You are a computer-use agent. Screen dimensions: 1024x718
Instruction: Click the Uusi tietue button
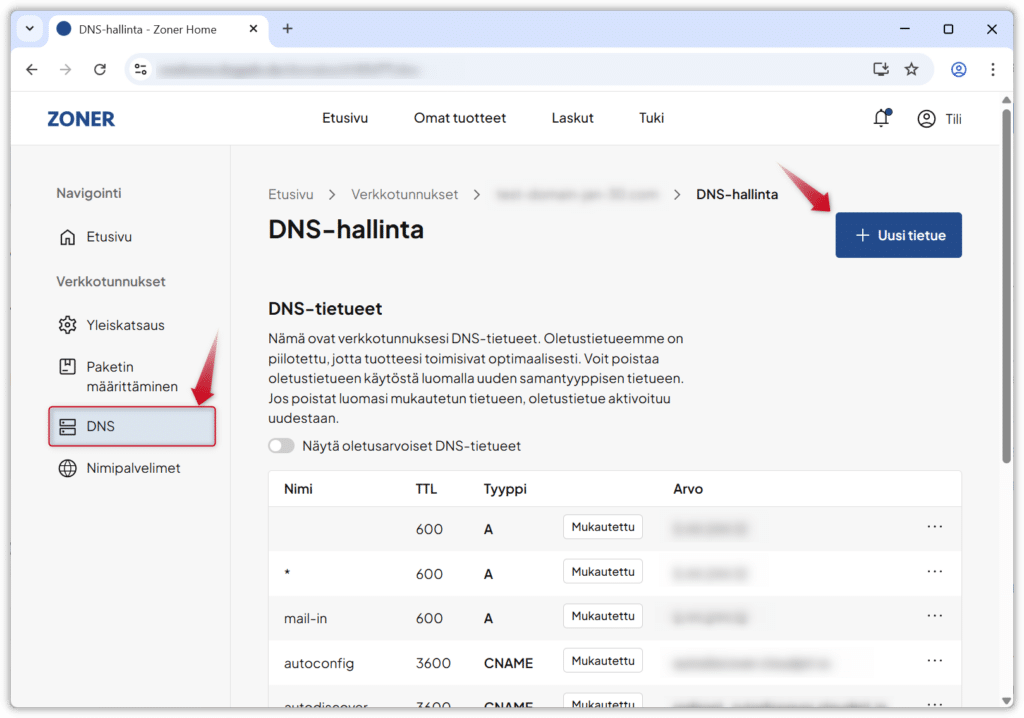coord(898,235)
